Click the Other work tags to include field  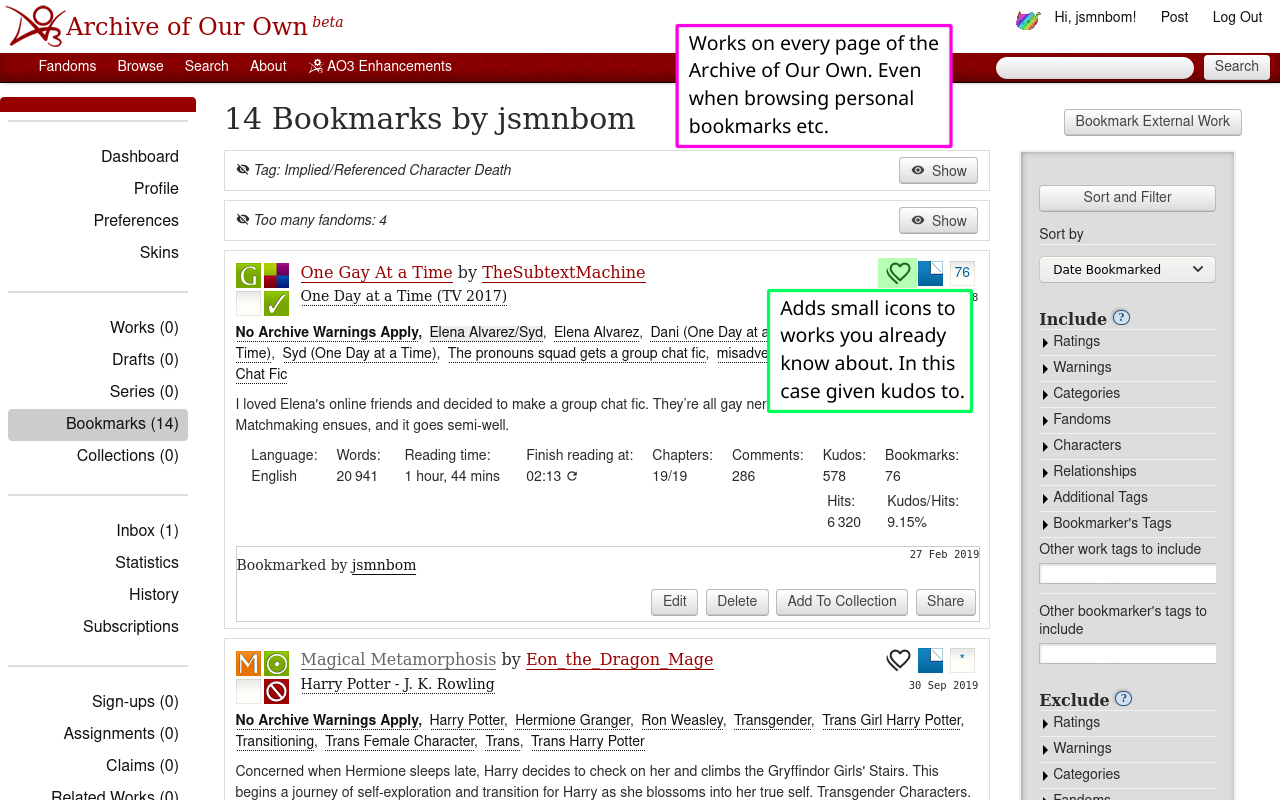pos(1127,574)
